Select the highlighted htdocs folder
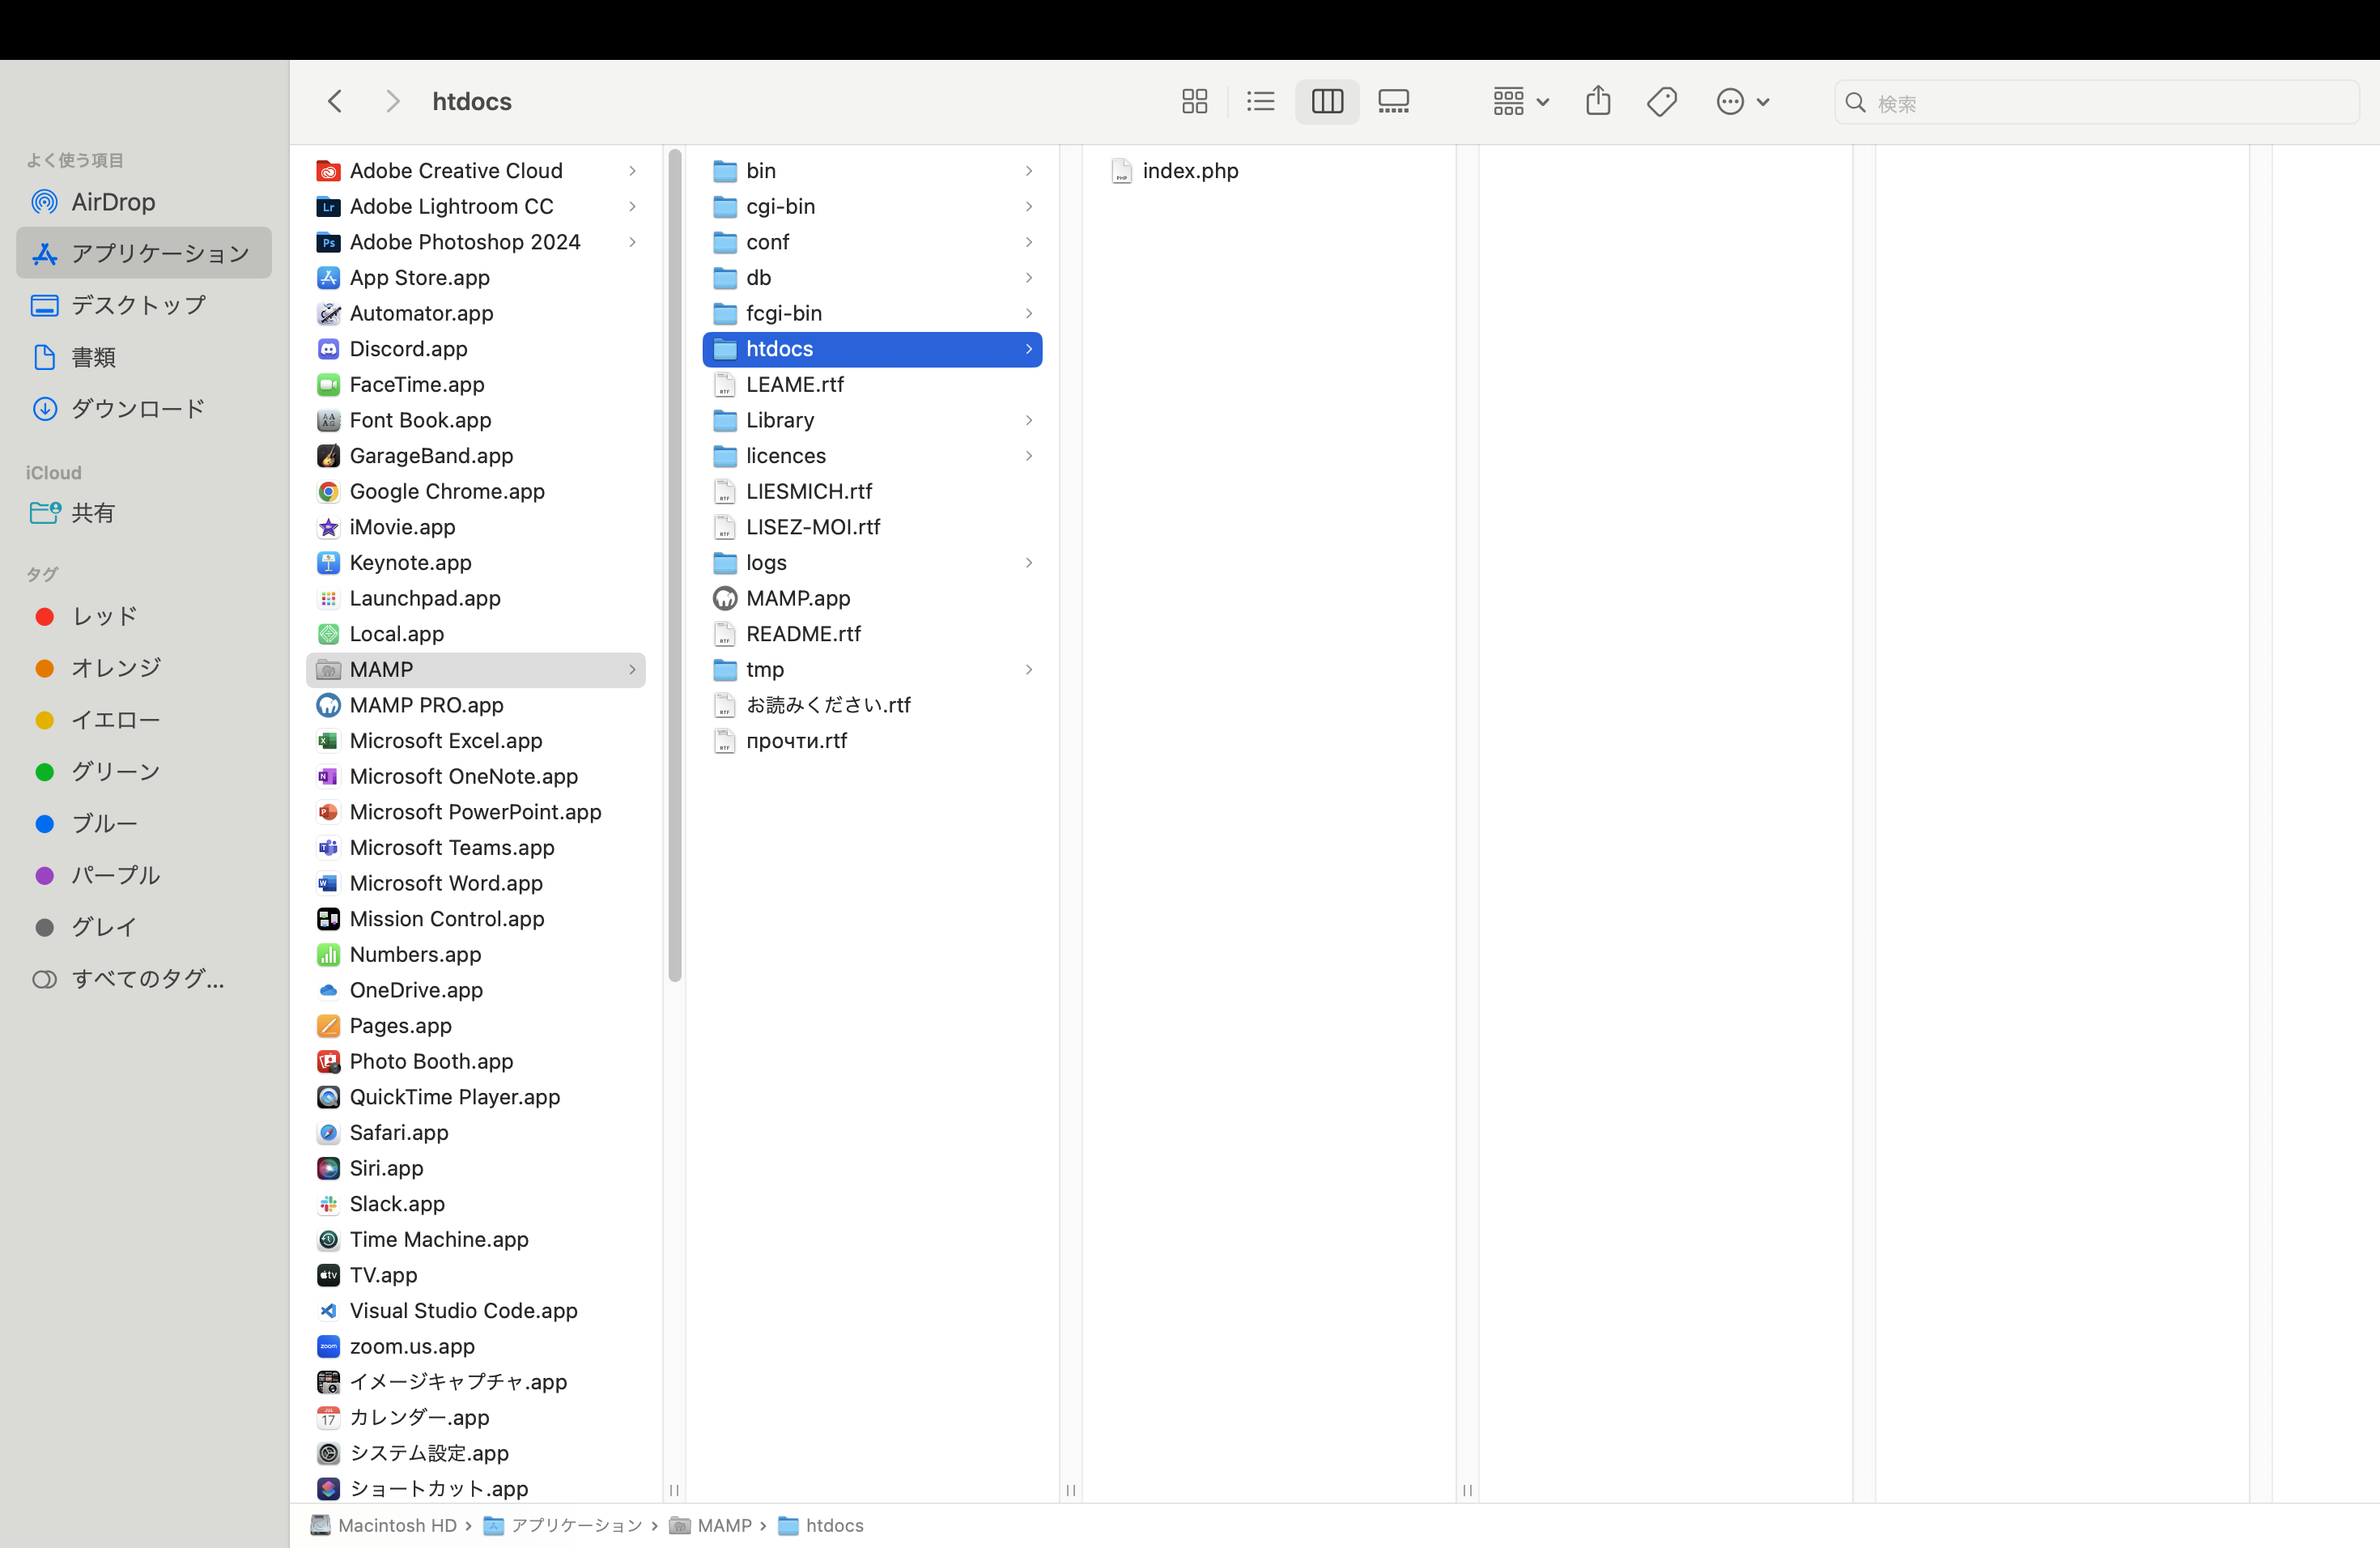 (872, 349)
